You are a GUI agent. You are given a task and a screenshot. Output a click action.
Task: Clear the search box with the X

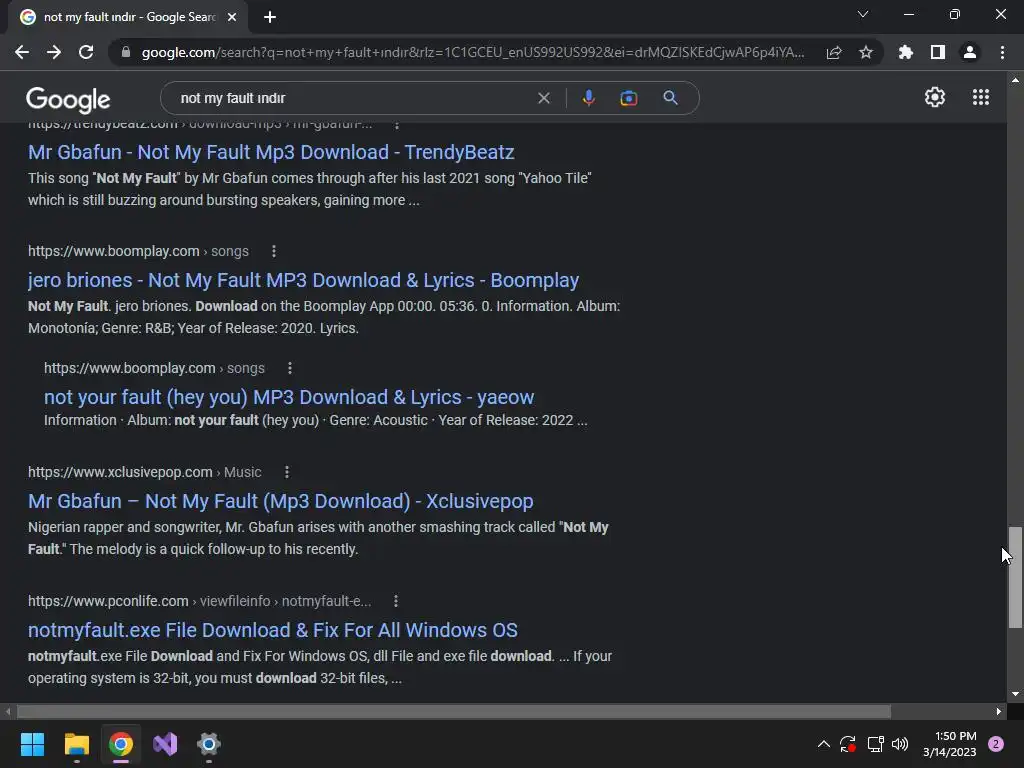point(543,98)
